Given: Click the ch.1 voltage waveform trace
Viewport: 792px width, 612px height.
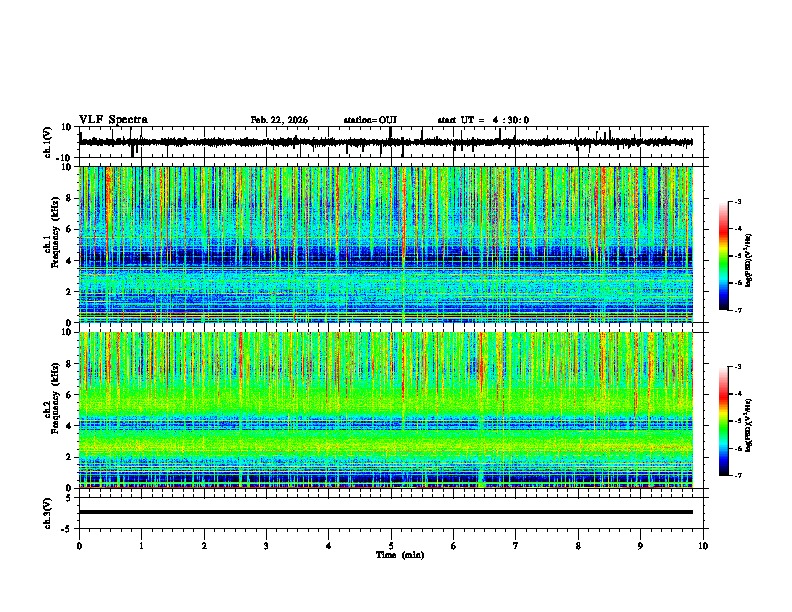Looking at the screenshot, I should pyautogui.click(x=386, y=142).
